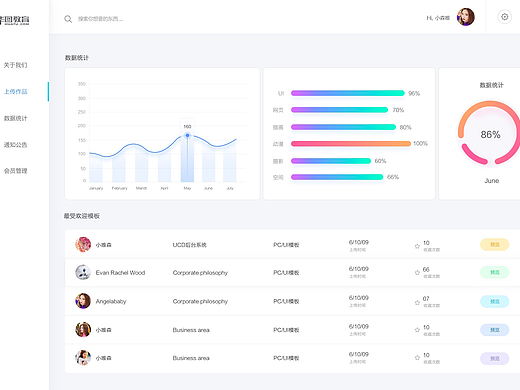Click the yellow button in UCD后台系统 row

click(494, 244)
